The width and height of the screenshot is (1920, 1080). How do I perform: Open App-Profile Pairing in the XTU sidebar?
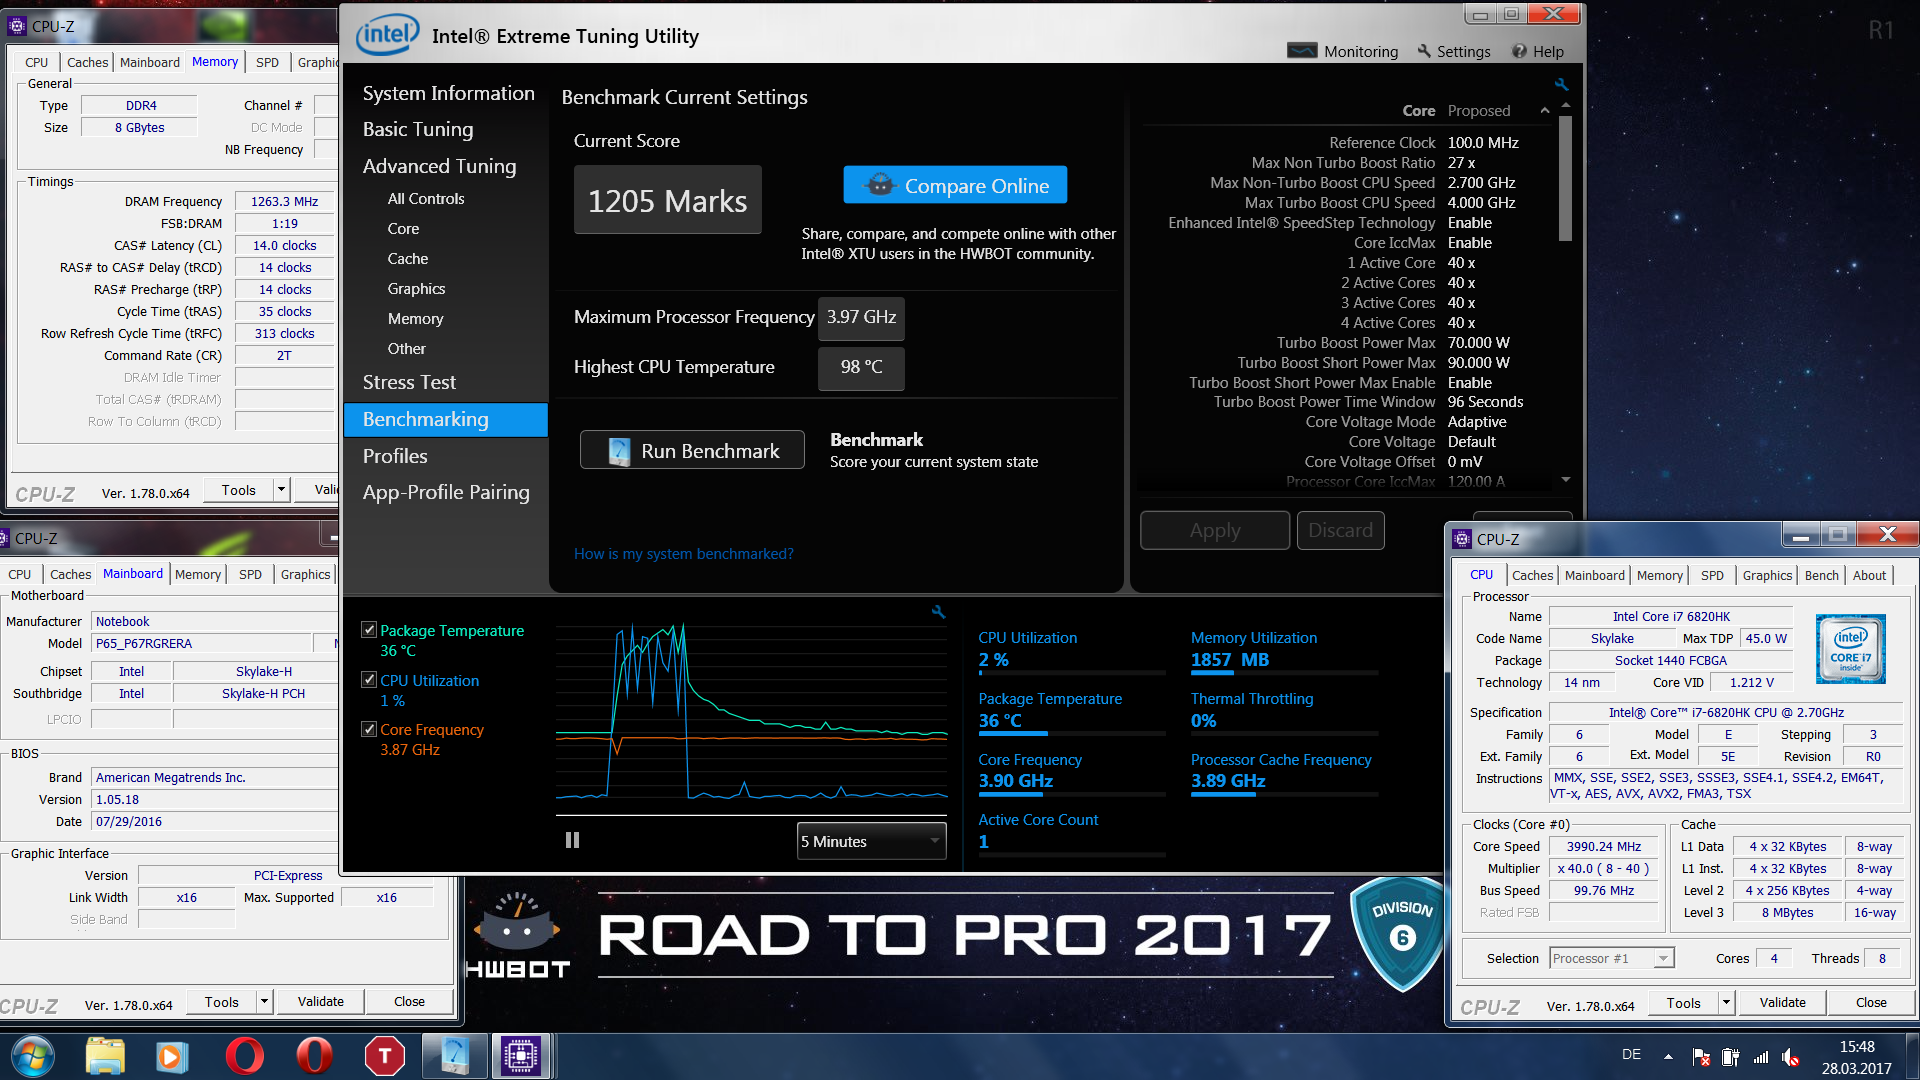click(446, 492)
